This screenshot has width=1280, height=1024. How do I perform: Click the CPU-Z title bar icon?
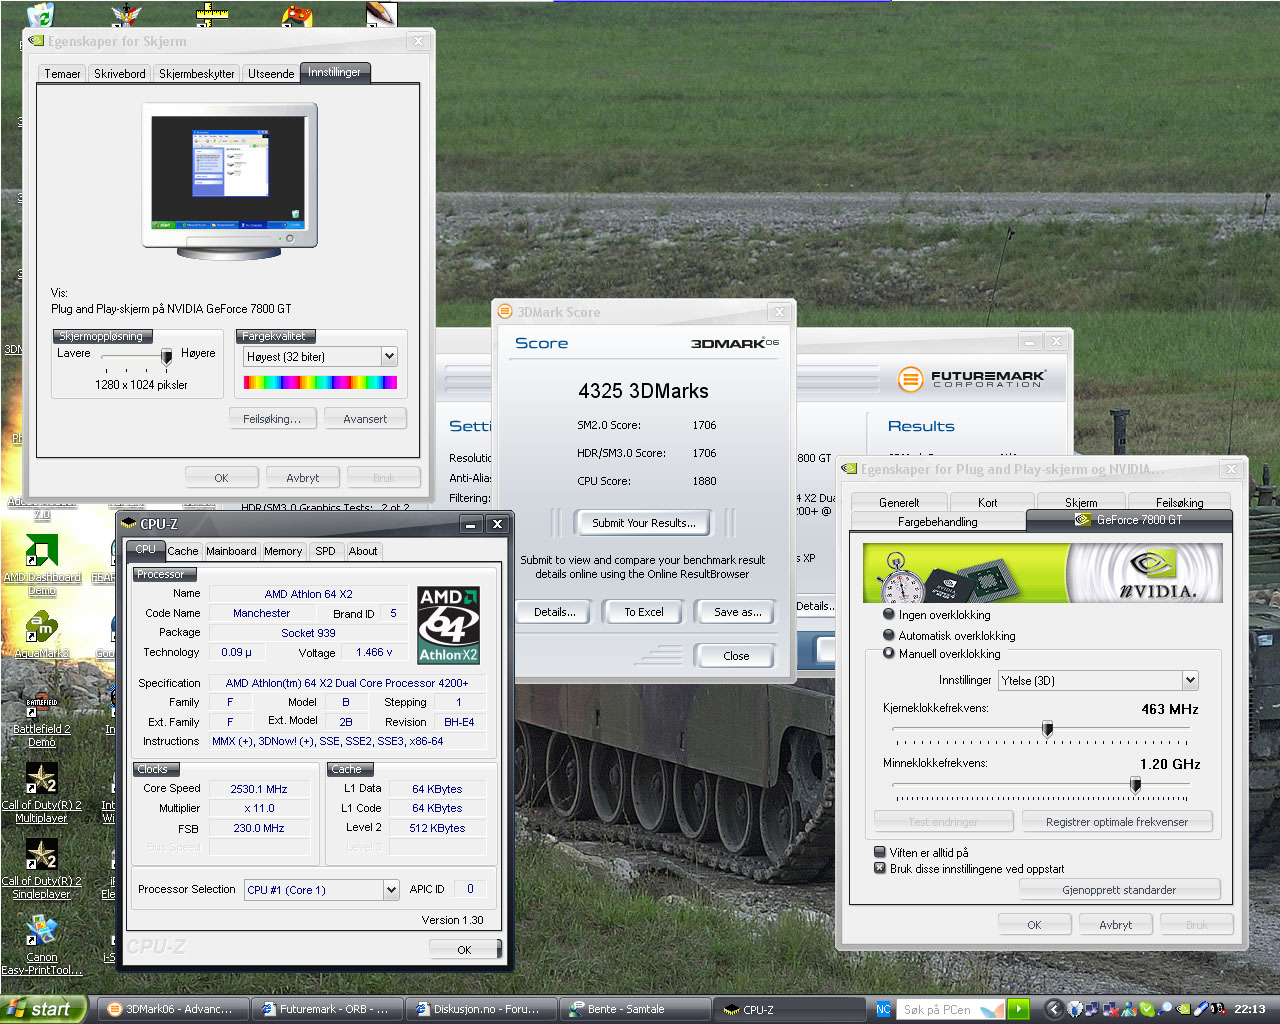pyautogui.click(x=128, y=523)
